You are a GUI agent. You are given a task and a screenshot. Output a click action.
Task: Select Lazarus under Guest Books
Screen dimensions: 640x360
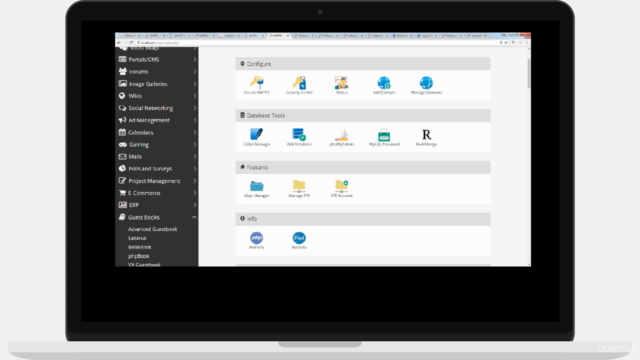click(x=137, y=238)
